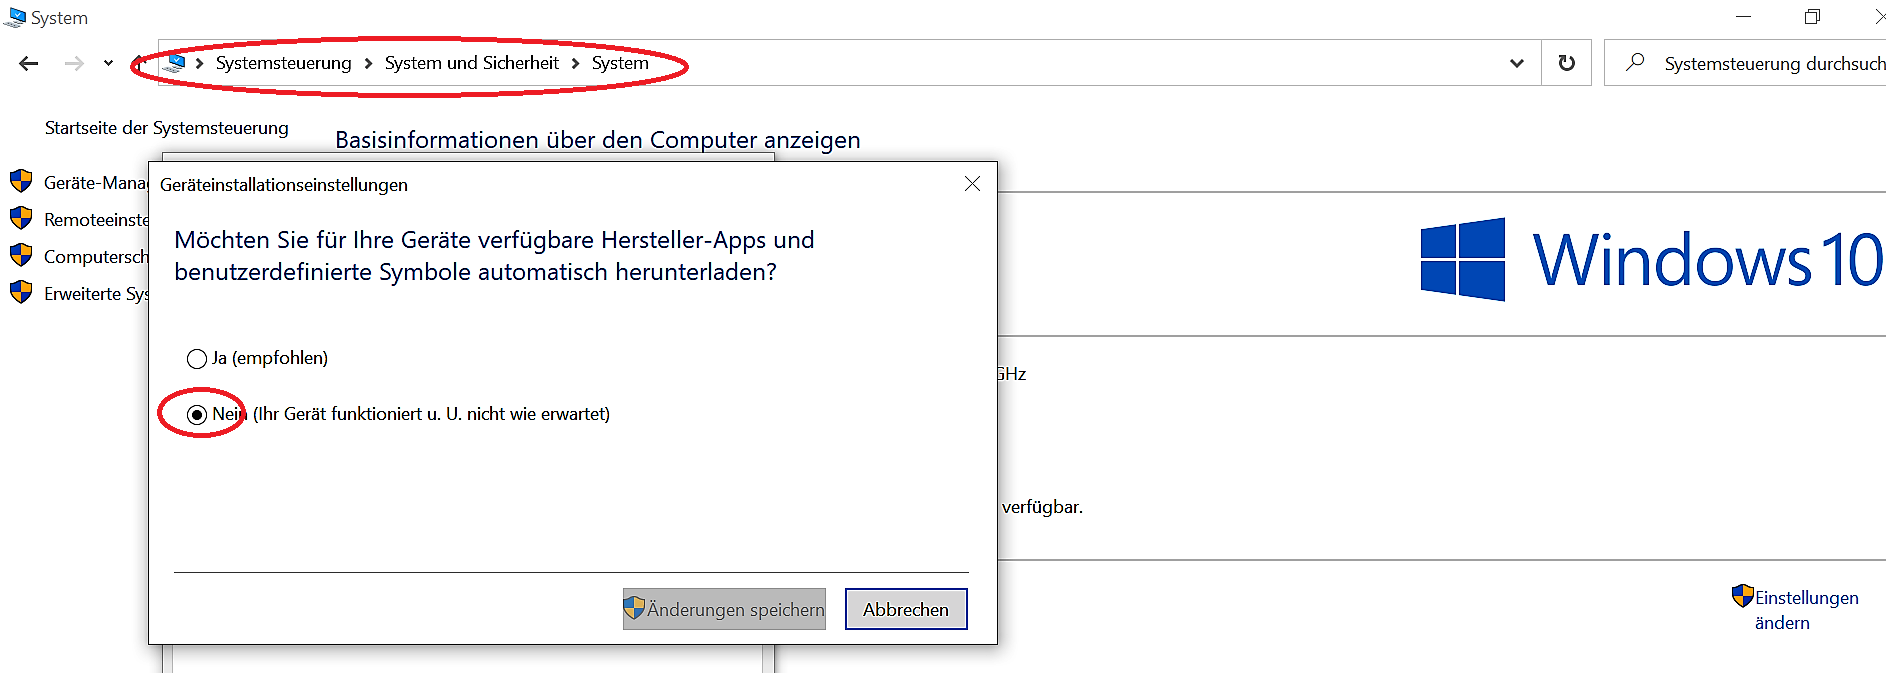
Task: Open the Erweiterte Systemeinstellungen link
Action: coord(96,294)
